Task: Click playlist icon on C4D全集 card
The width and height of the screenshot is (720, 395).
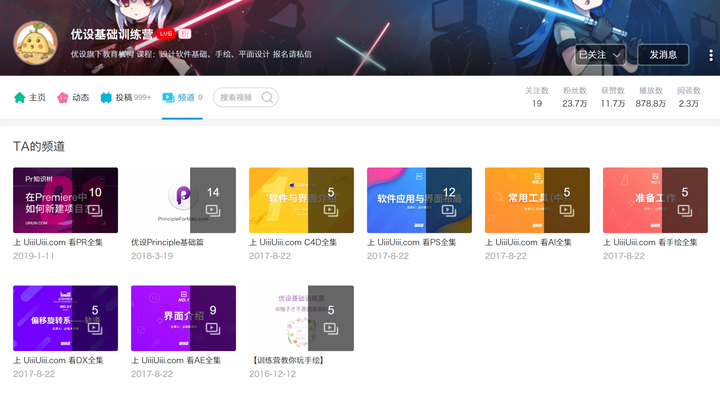Action: click(331, 210)
